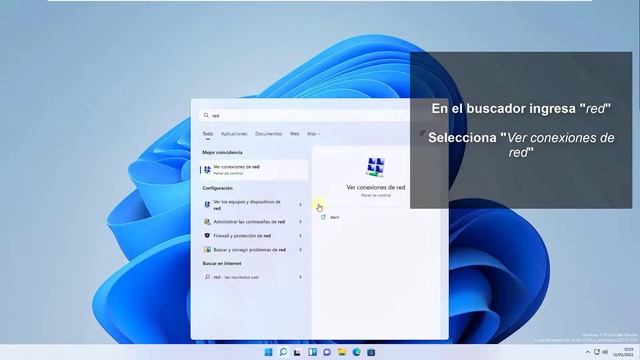
Task: Expand 'Firewall y protección de red' arrow
Action: click(x=300, y=236)
